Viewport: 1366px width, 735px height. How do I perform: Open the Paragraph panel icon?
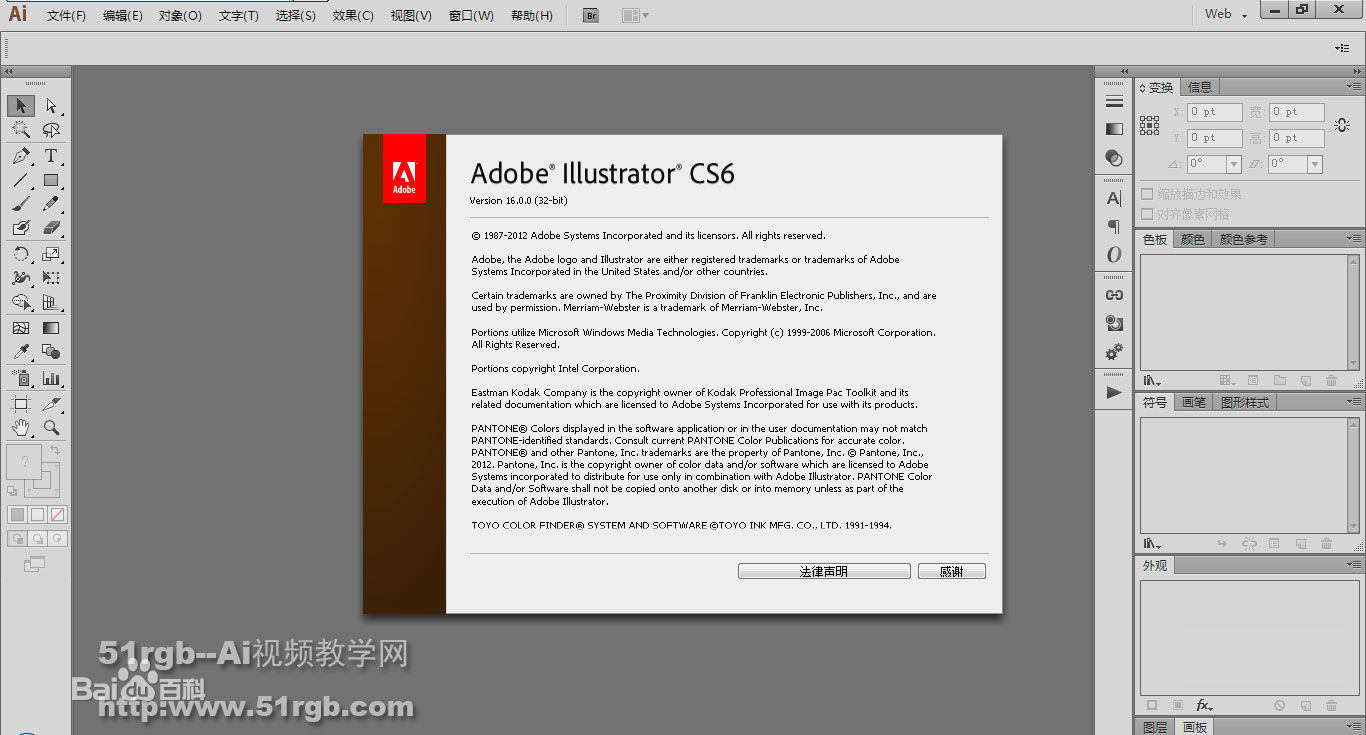[1114, 226]
